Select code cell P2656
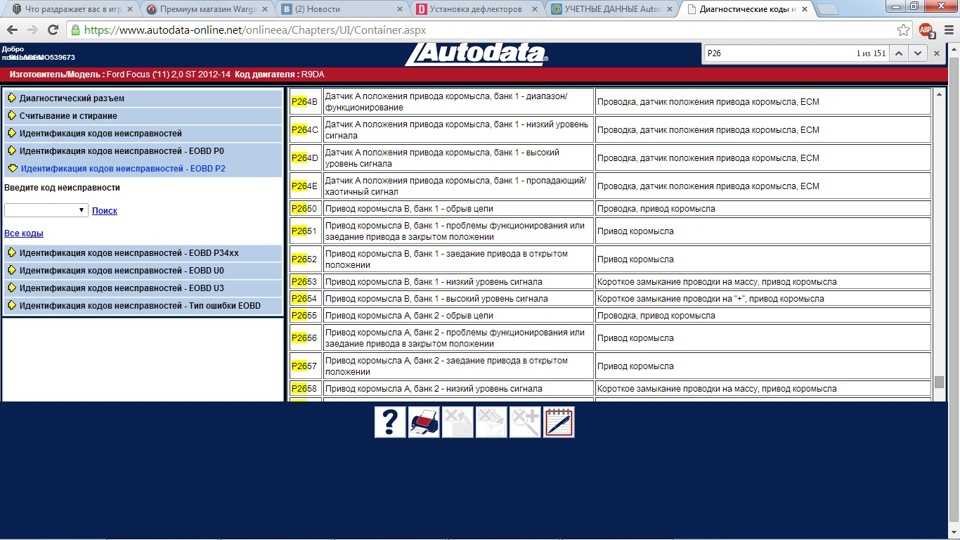 coord(305,338)
